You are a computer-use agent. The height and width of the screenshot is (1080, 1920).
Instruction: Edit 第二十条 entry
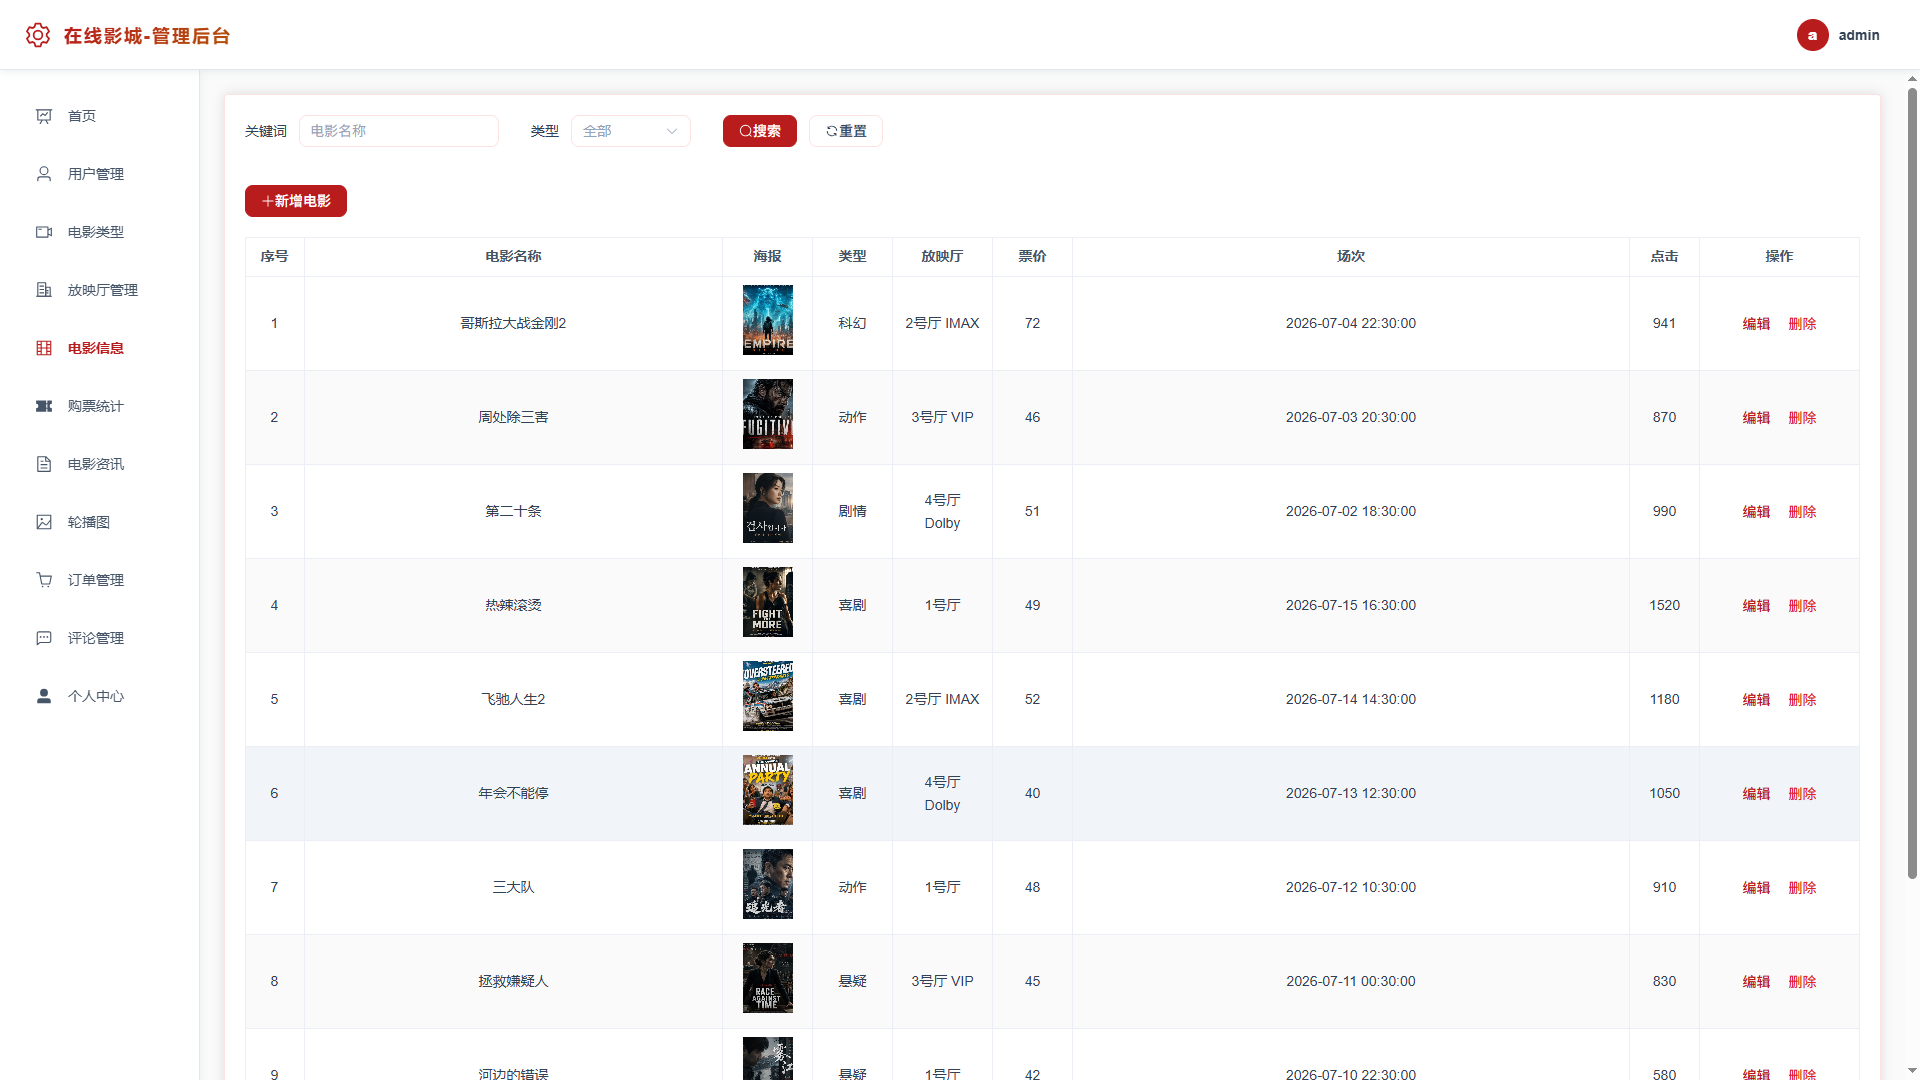point(1756,512)
